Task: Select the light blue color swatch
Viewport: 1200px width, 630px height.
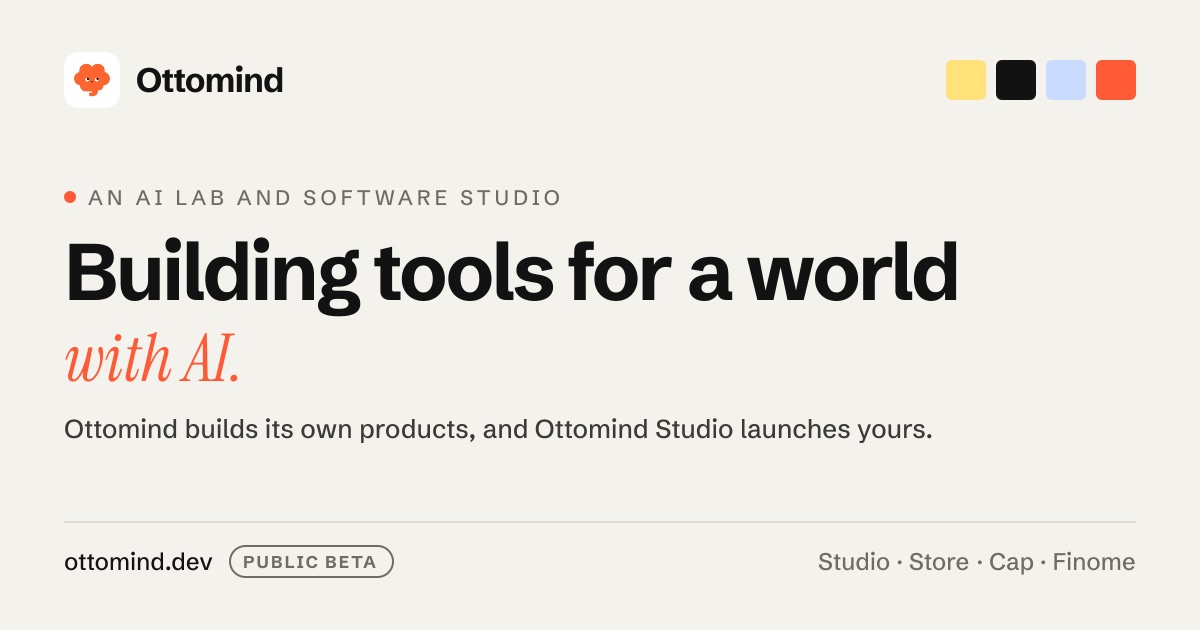Action: coord(1066,80)
